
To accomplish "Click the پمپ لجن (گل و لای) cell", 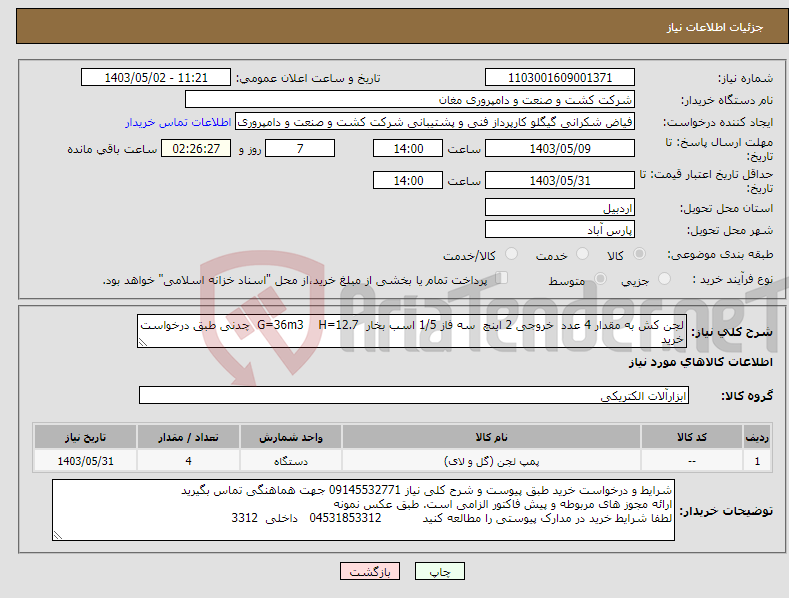I will pyautogui.click(x=491, y=461).
